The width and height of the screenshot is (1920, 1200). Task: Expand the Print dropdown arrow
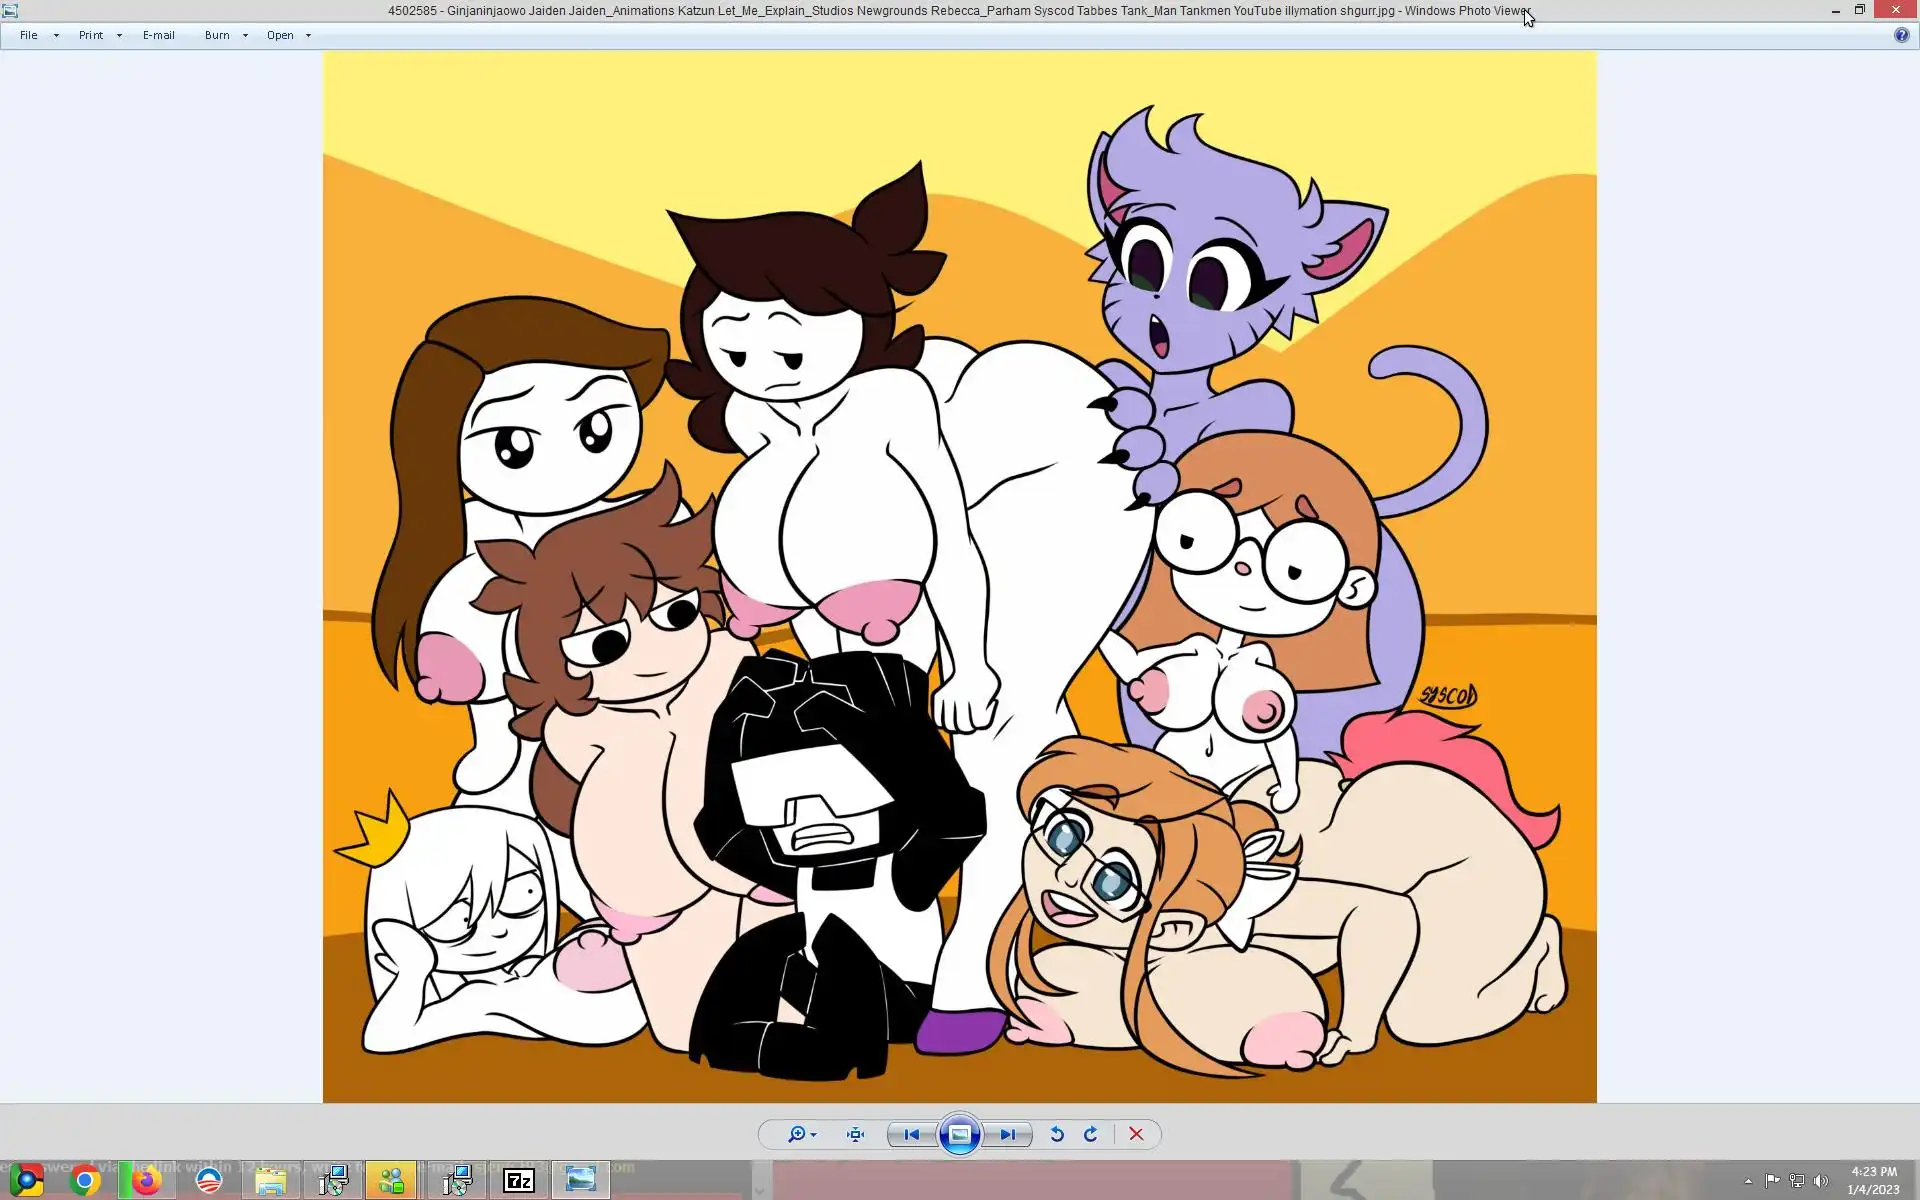[119, 35]
